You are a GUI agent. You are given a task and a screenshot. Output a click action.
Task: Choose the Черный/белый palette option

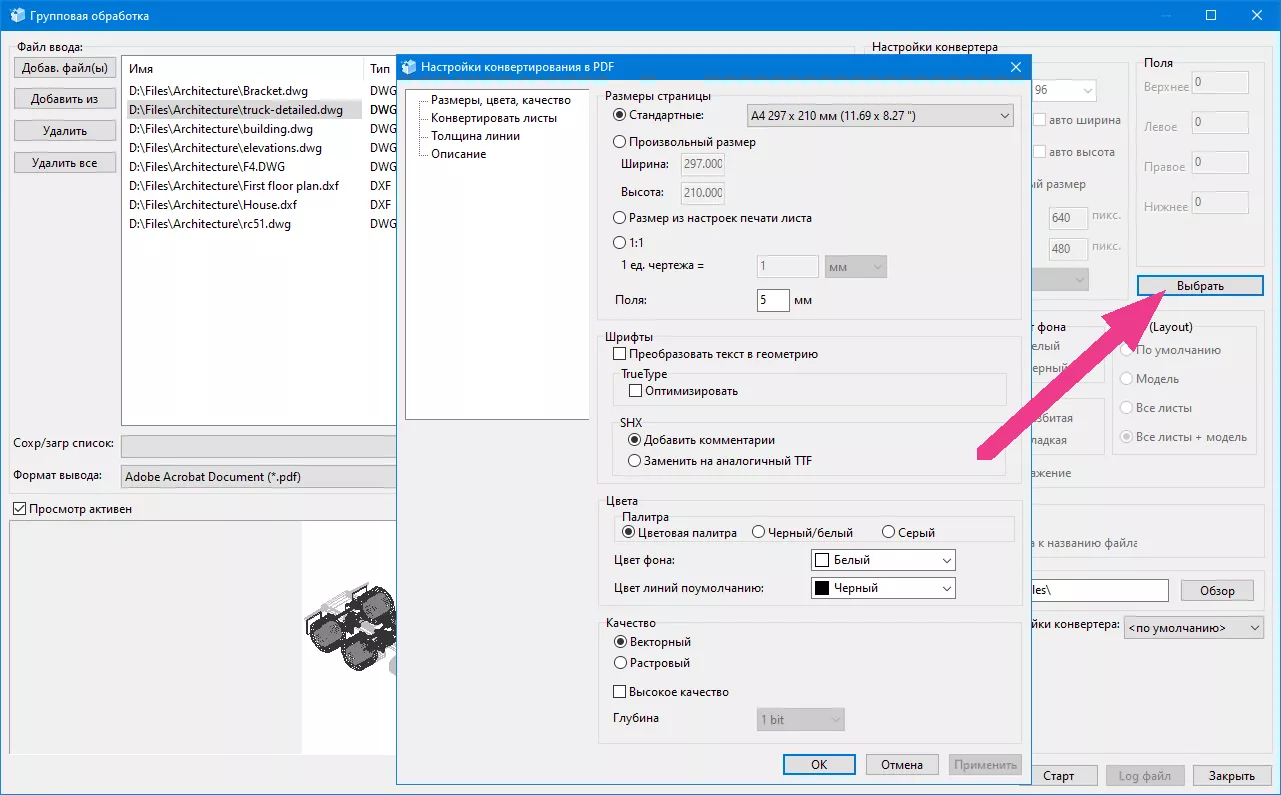758,533
